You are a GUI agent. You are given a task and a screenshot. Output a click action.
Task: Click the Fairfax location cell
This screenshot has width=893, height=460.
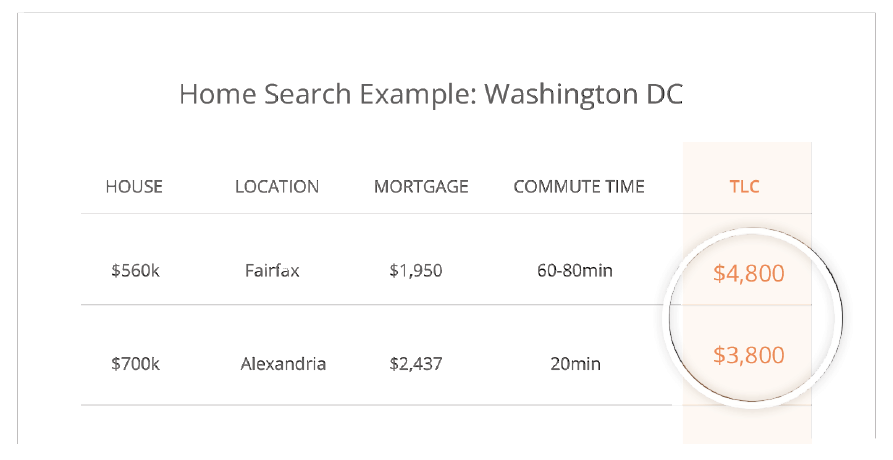(x=272, y=270)
